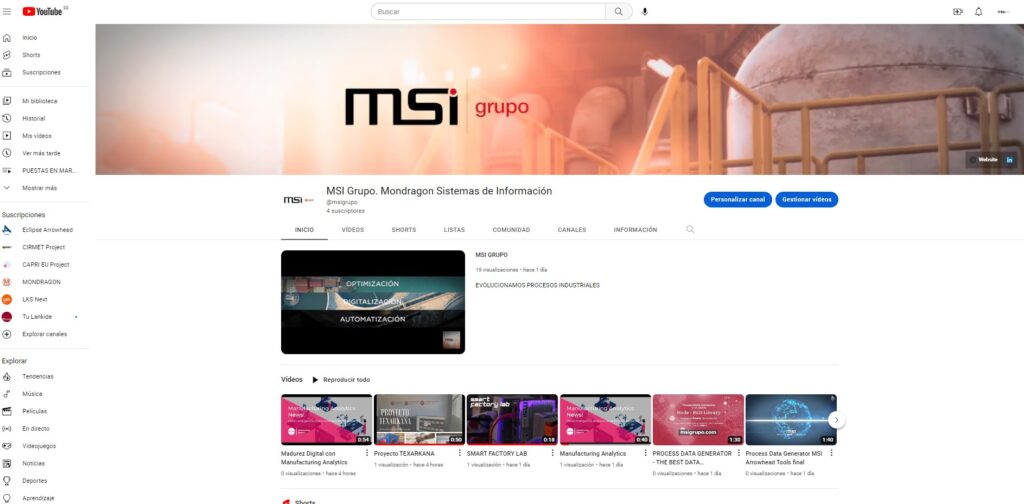
Task: Click next arrow in videos carousel
Action: (837, 420)
